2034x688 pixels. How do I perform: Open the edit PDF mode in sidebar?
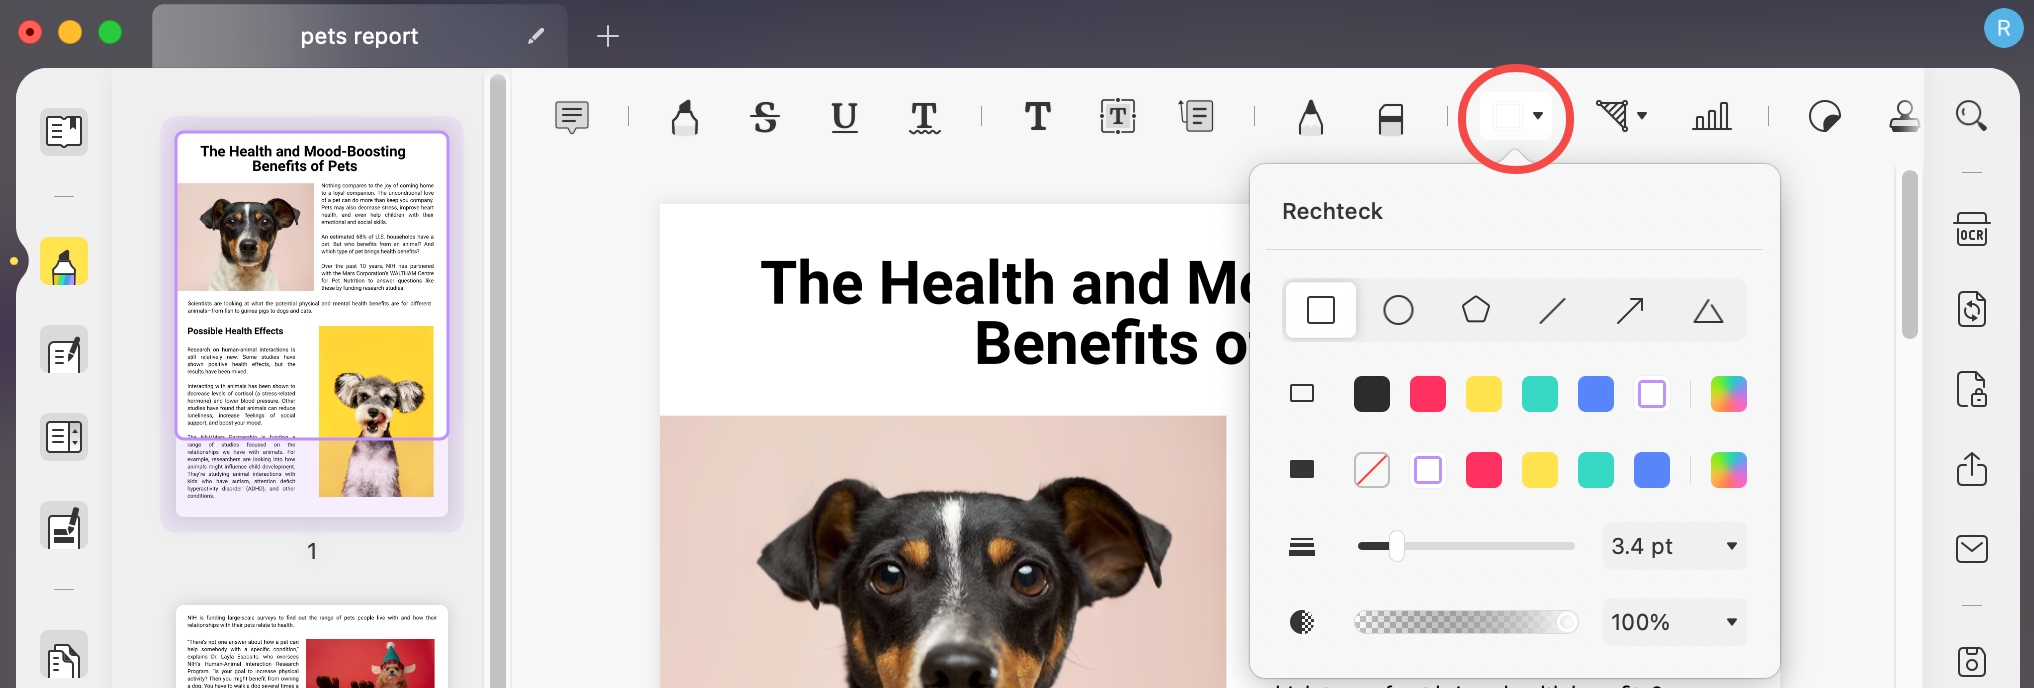coord(64,351)
